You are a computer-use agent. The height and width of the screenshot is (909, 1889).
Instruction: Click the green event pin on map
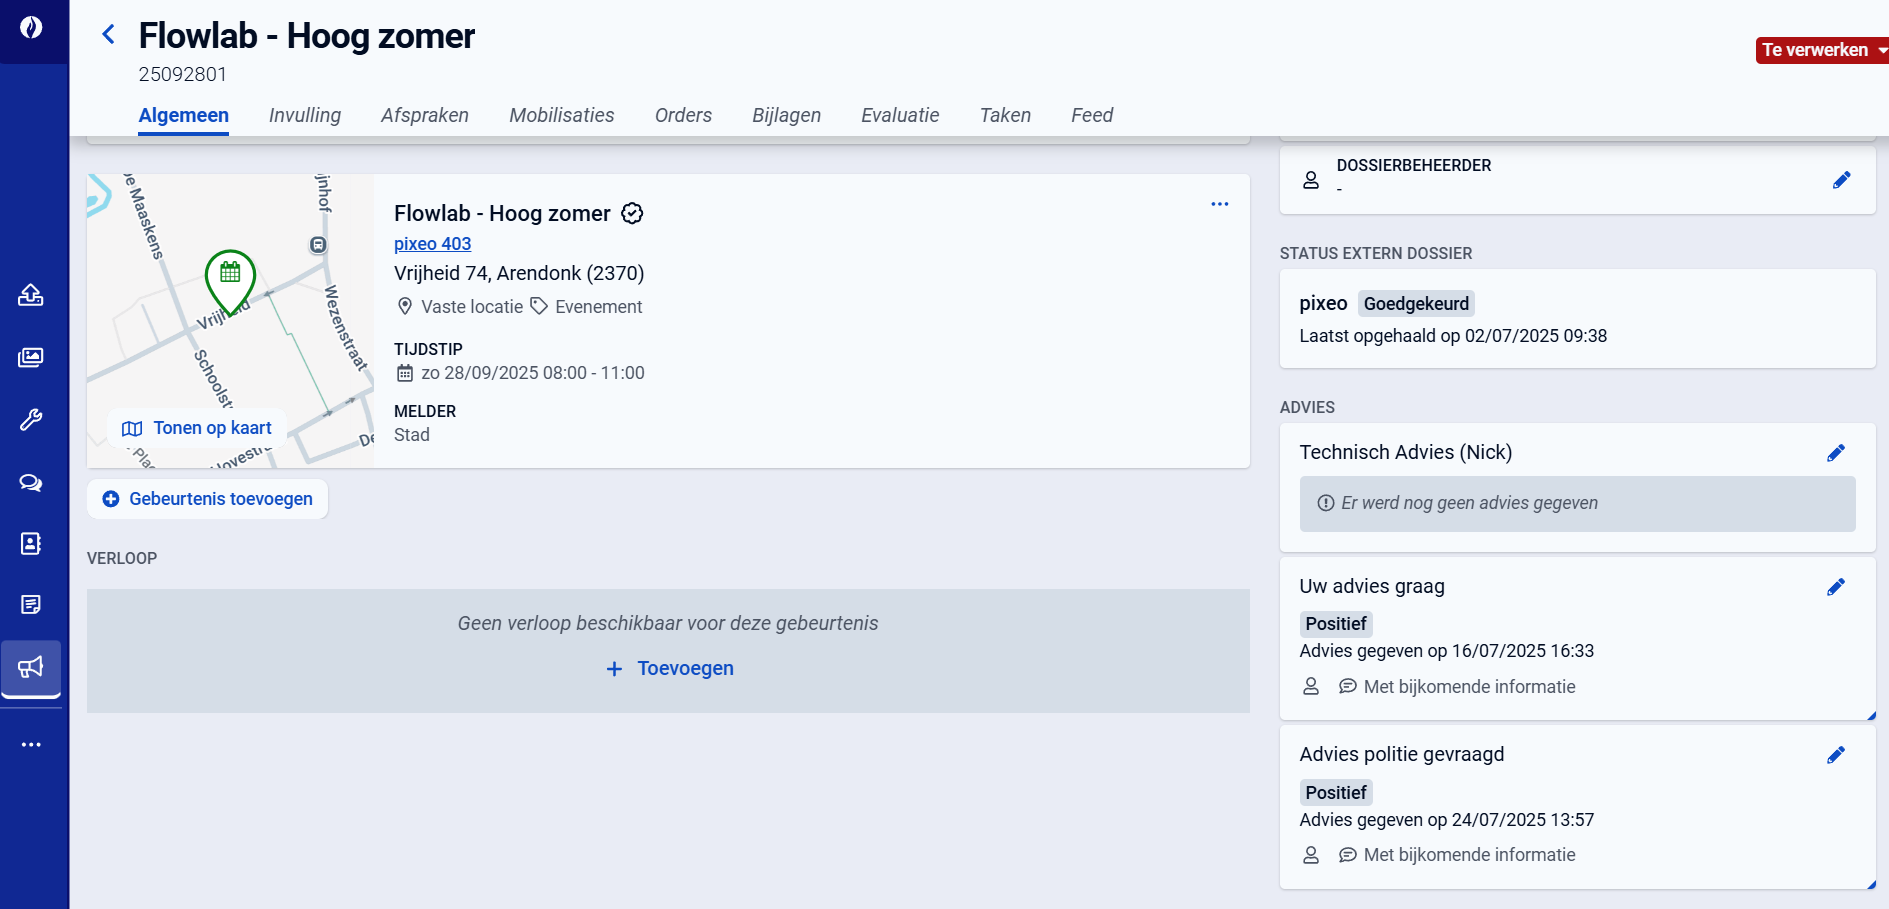(x=230, y=277)
